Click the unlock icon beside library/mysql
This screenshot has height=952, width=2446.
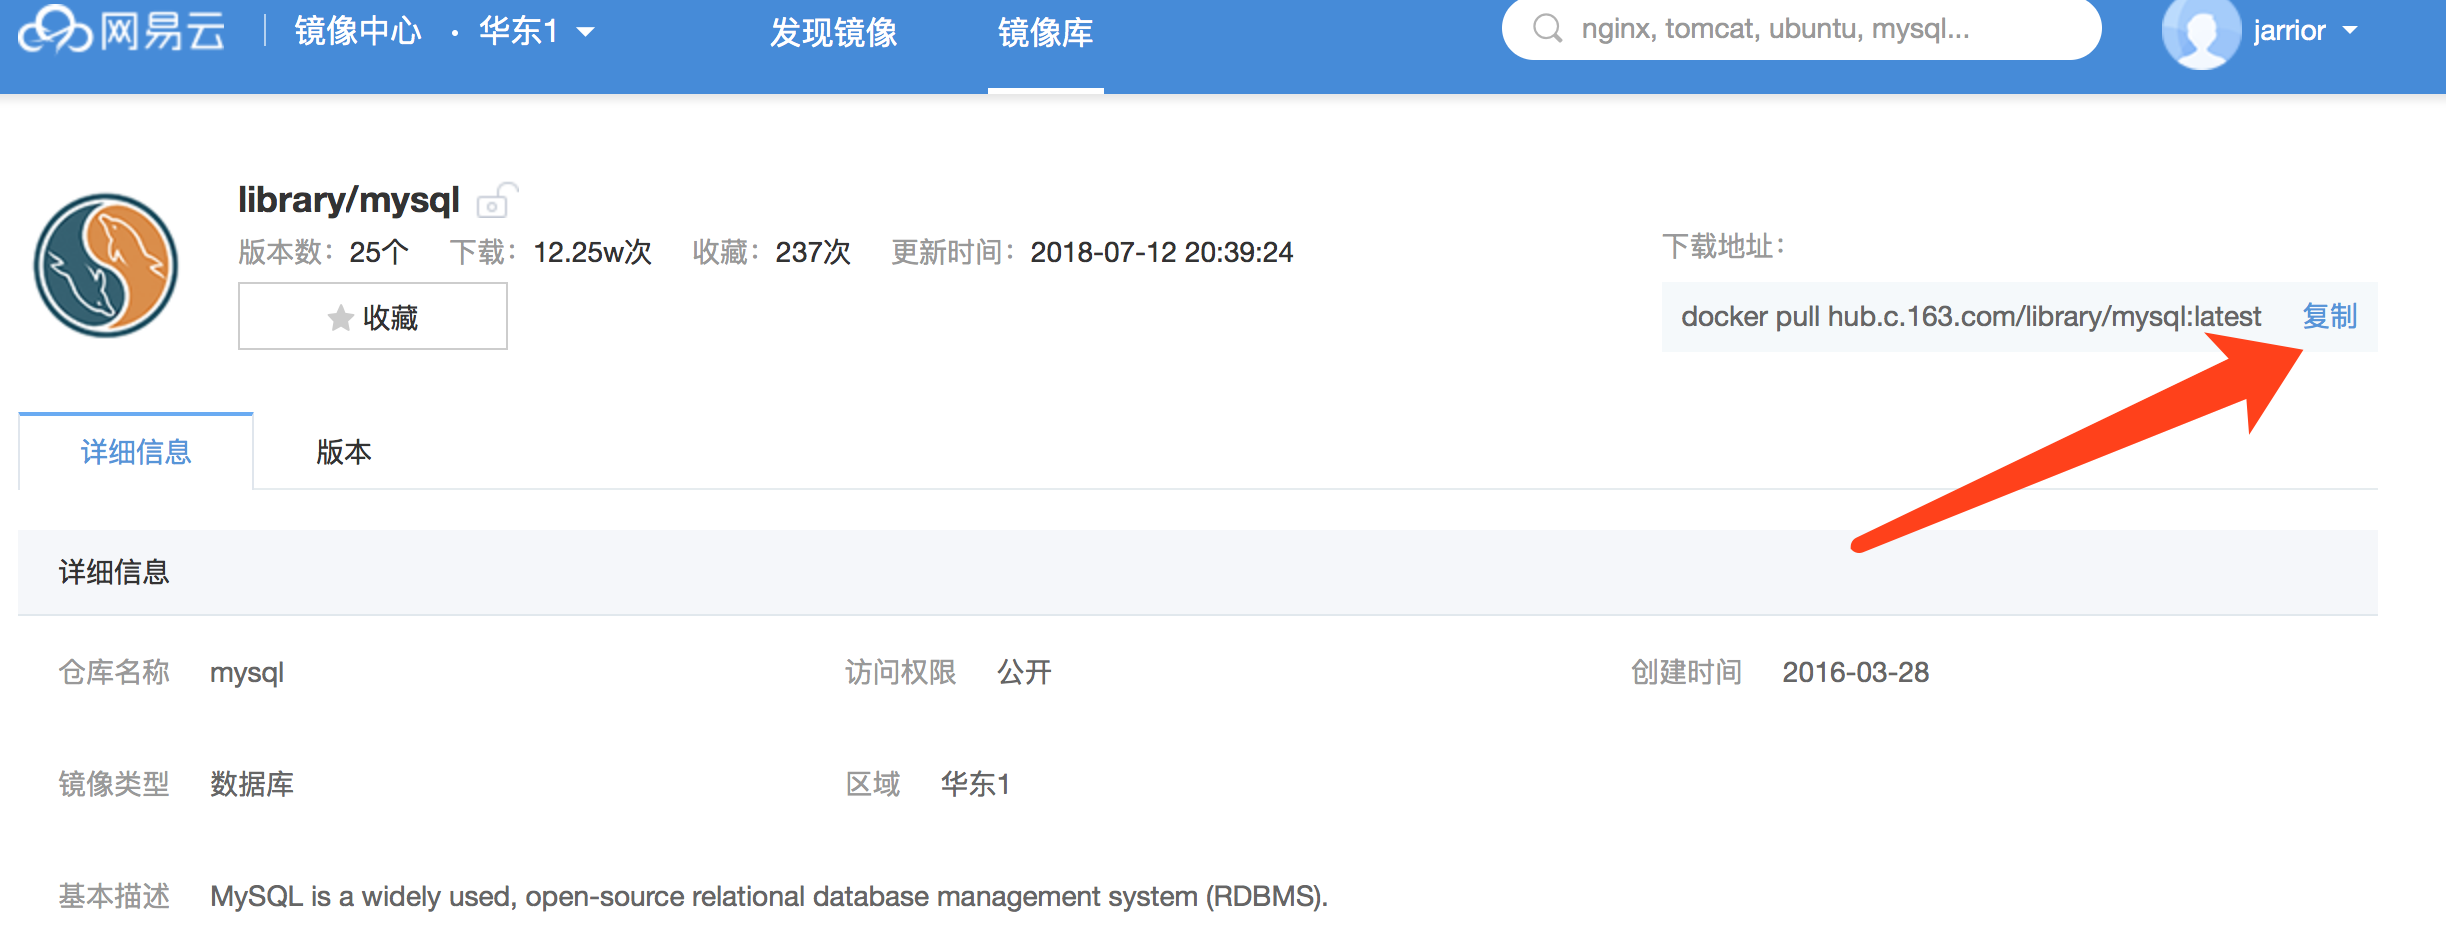pos(497,200)
